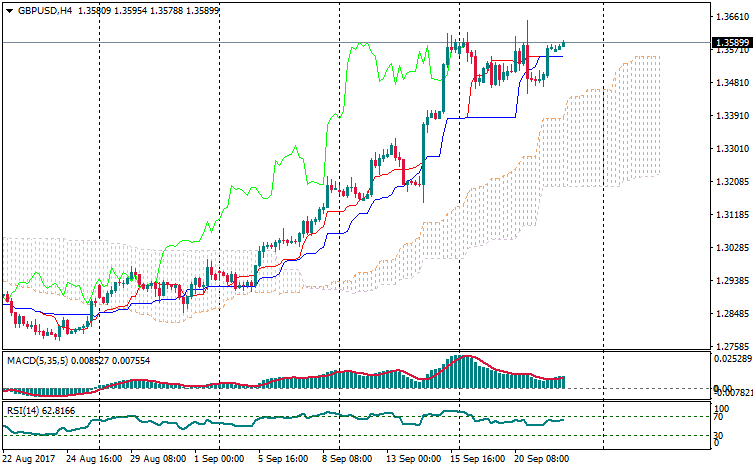
Task: Click the 1.36610 price scale label
Action: 729,17
